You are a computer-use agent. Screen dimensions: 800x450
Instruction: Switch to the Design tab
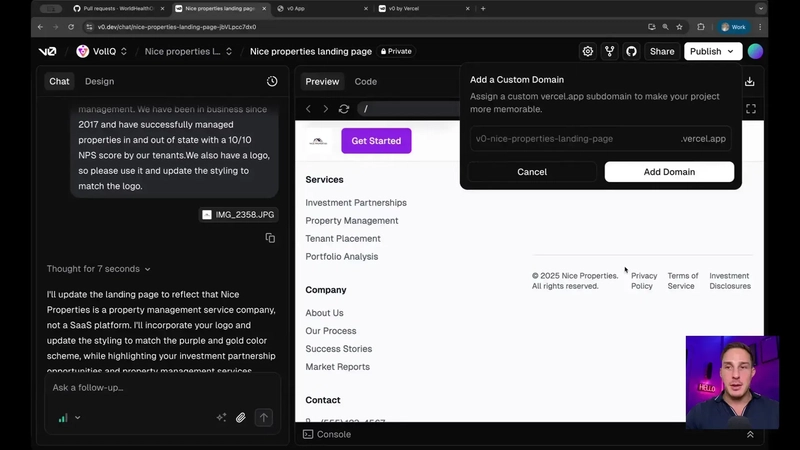coord(99,82)
